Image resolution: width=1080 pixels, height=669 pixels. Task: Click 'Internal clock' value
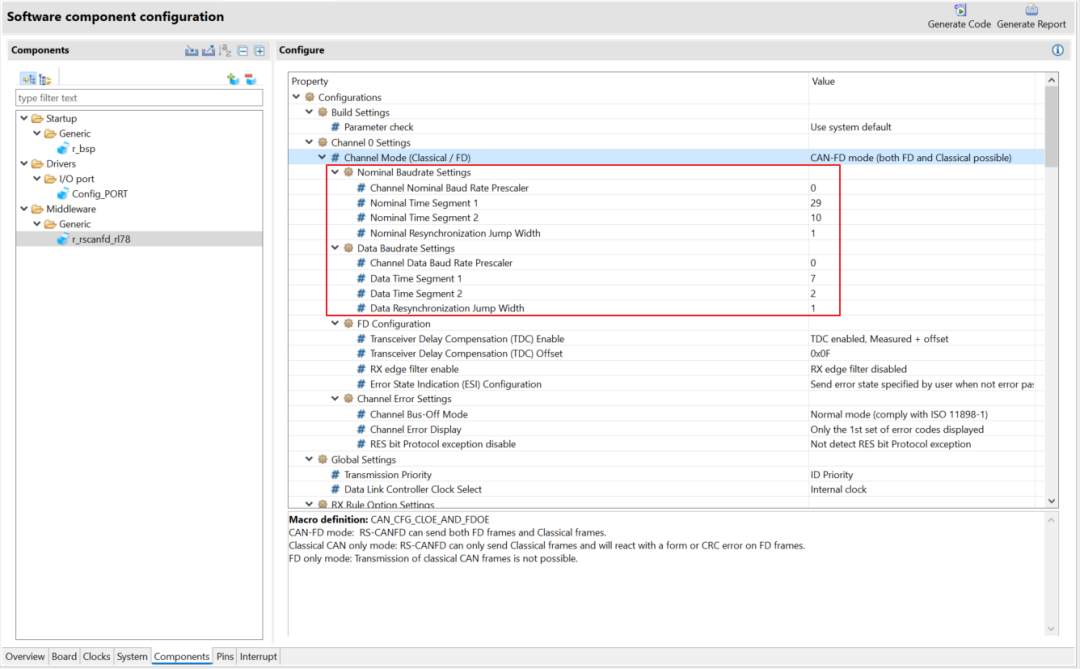click(838, 490)
